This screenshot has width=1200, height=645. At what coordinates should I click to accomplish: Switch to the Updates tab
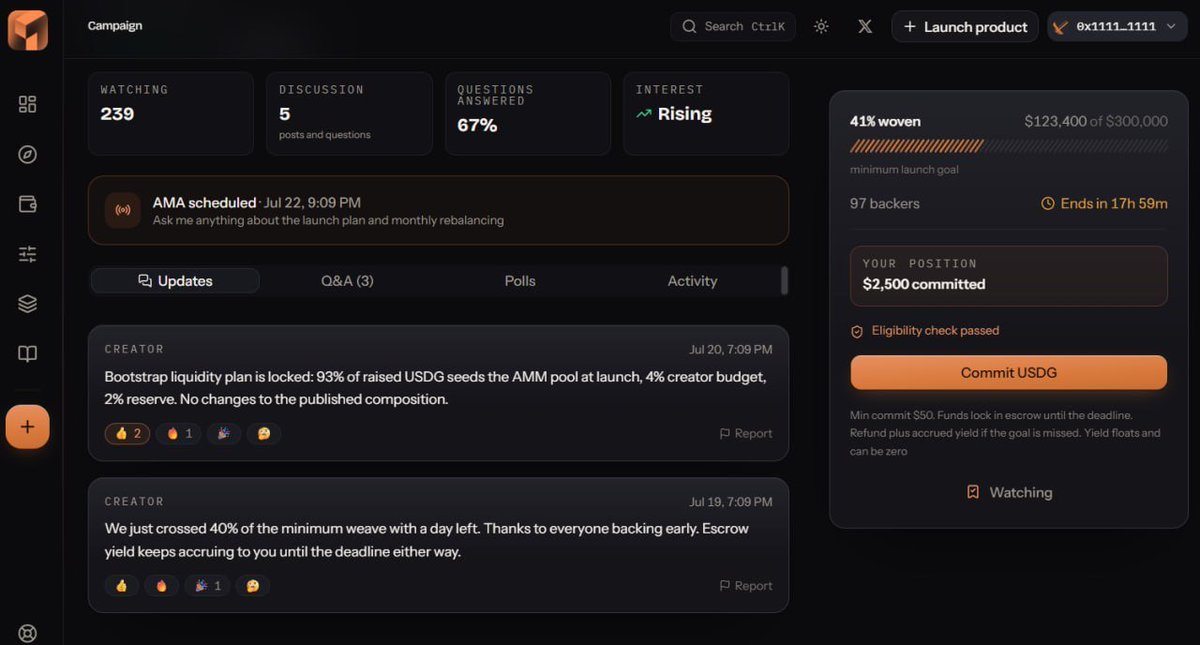[175, 281]
